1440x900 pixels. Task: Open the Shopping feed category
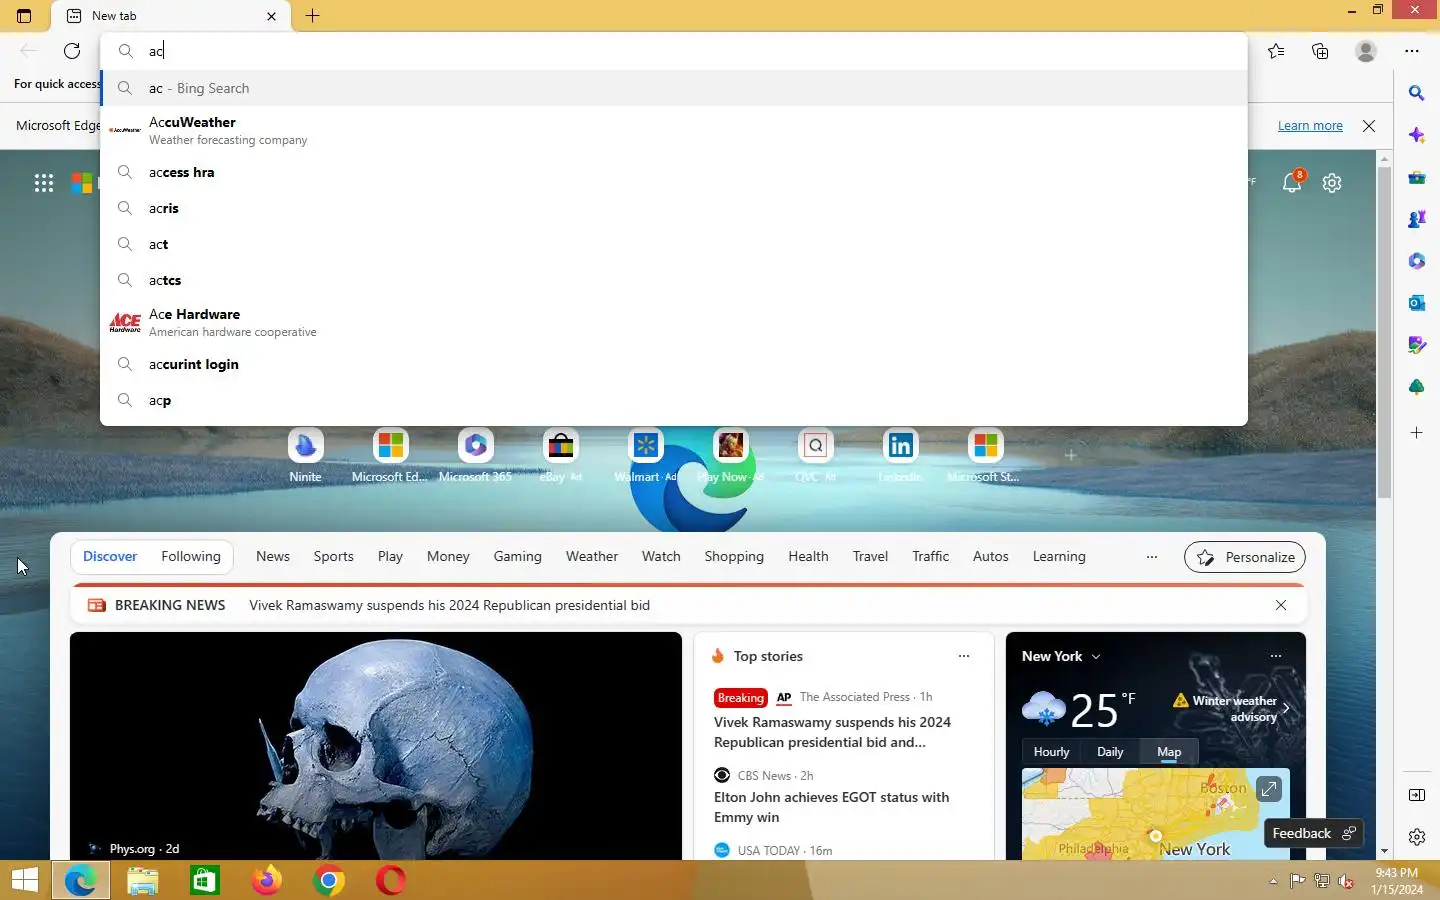734,556
